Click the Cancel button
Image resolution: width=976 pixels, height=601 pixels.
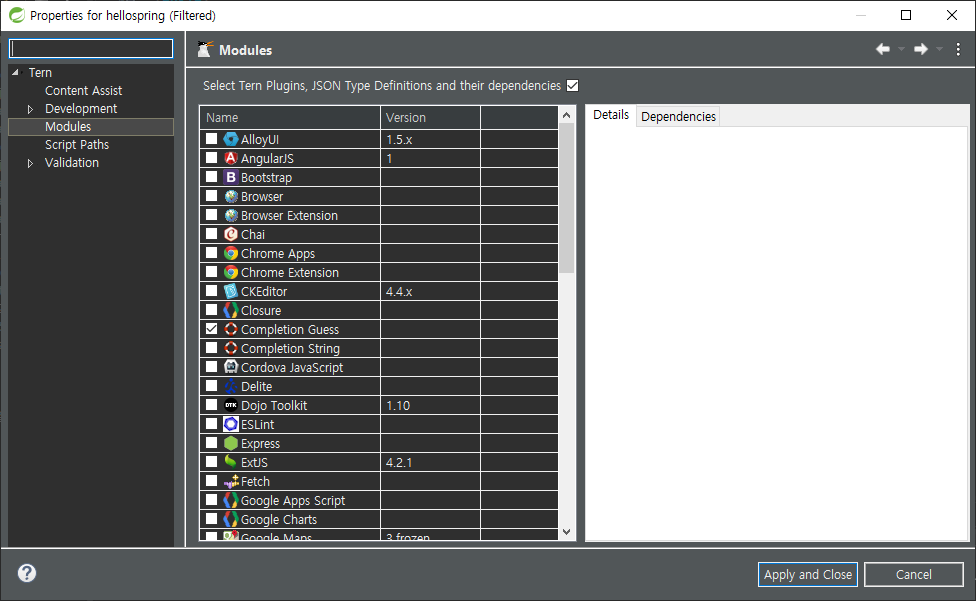pyautogui.click(x=914, y=574)
